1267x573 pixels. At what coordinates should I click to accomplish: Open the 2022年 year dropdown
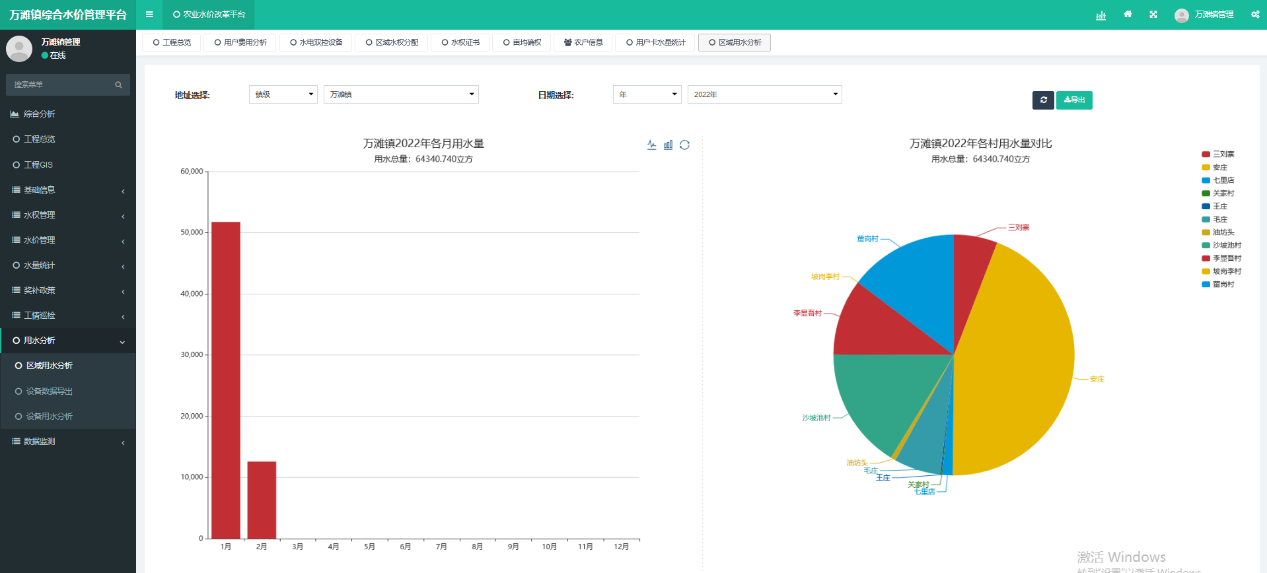[x=764, y=94]
